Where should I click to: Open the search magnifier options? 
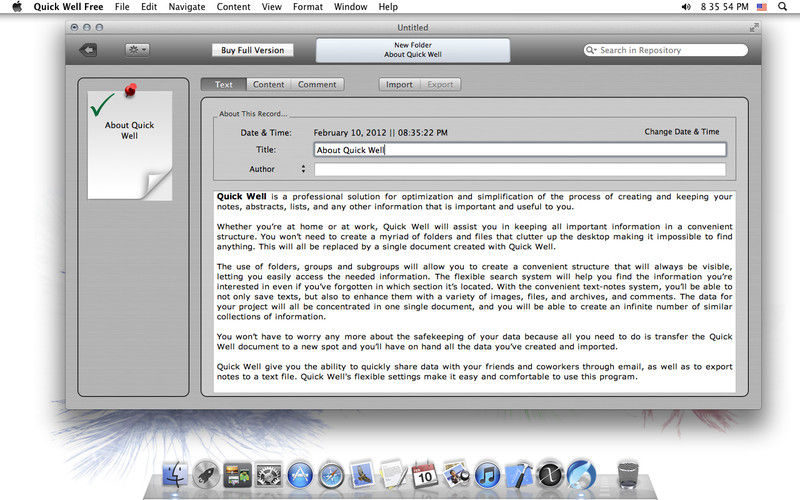[x=591, y=50]
